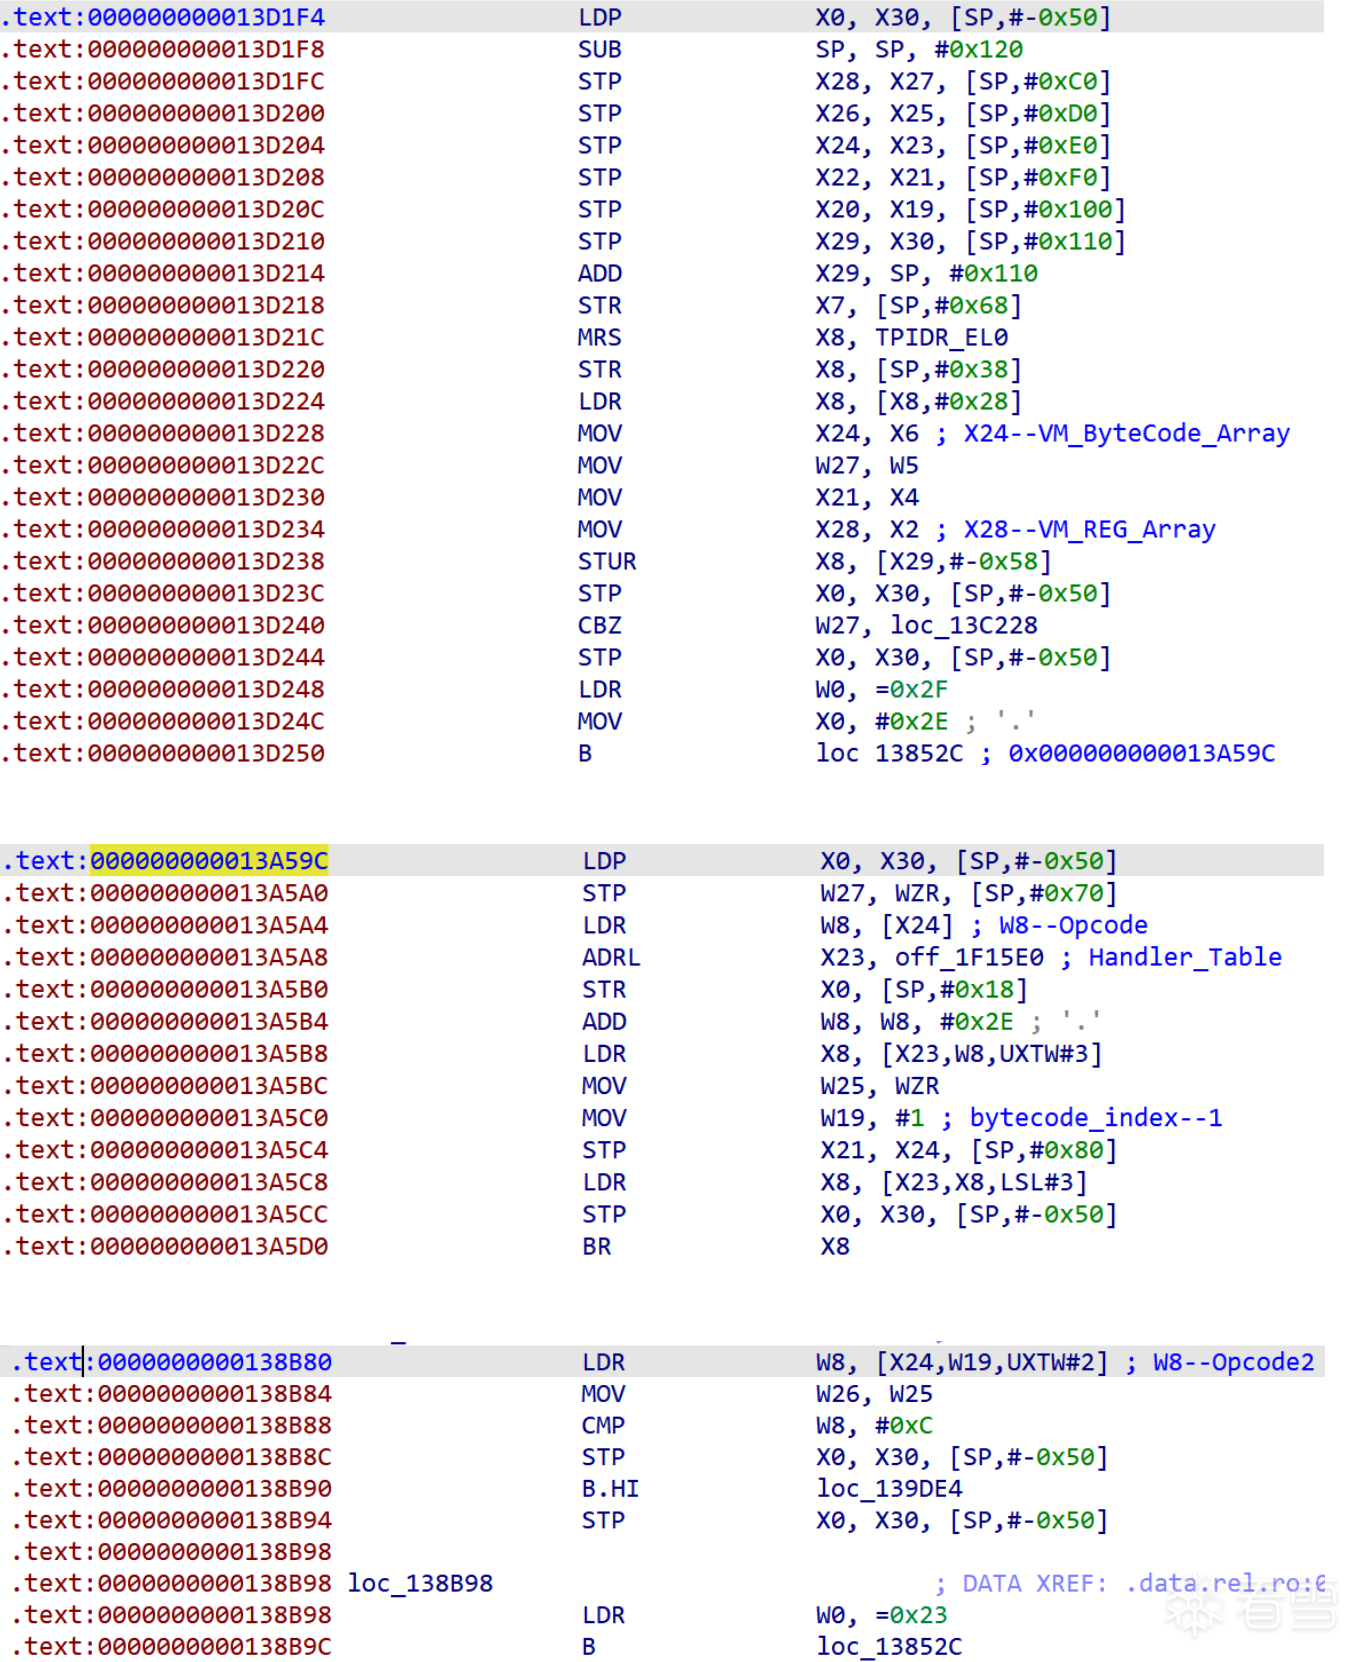Select the ADRL mnemonic
The height and width of the screenshot is (1662, 1360).
tap(611, 957)
